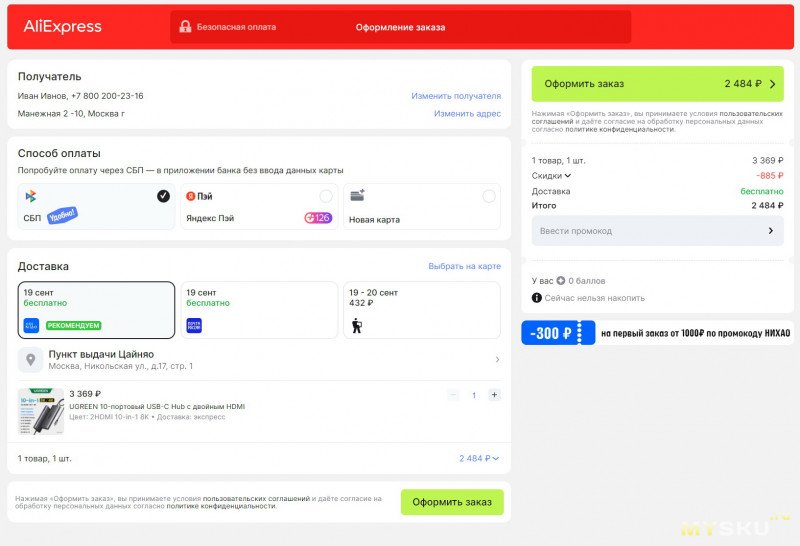800x546 pixels.
Task: Increase item quantity with plus button
Action: point(494,394)
